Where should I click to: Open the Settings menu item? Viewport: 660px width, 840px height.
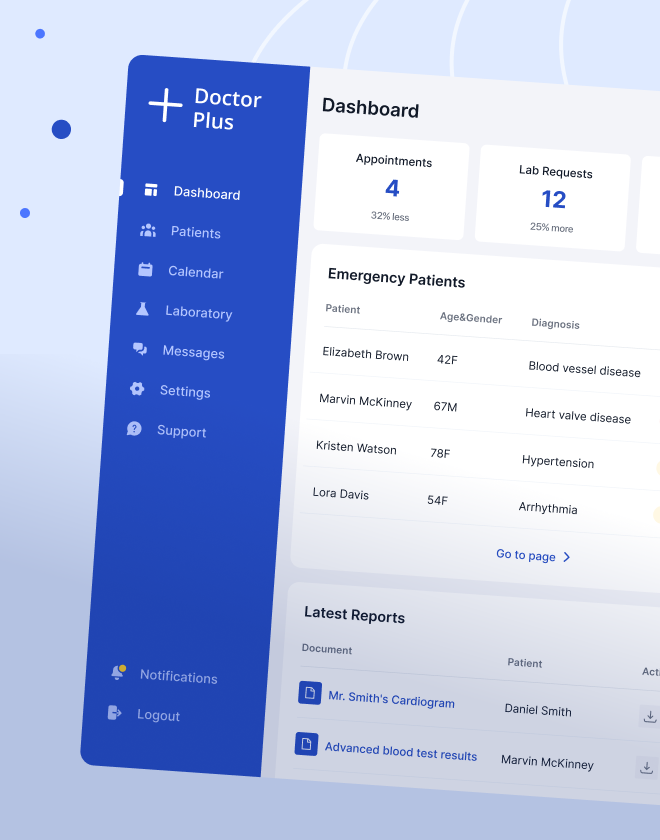(x=185, y=391)
